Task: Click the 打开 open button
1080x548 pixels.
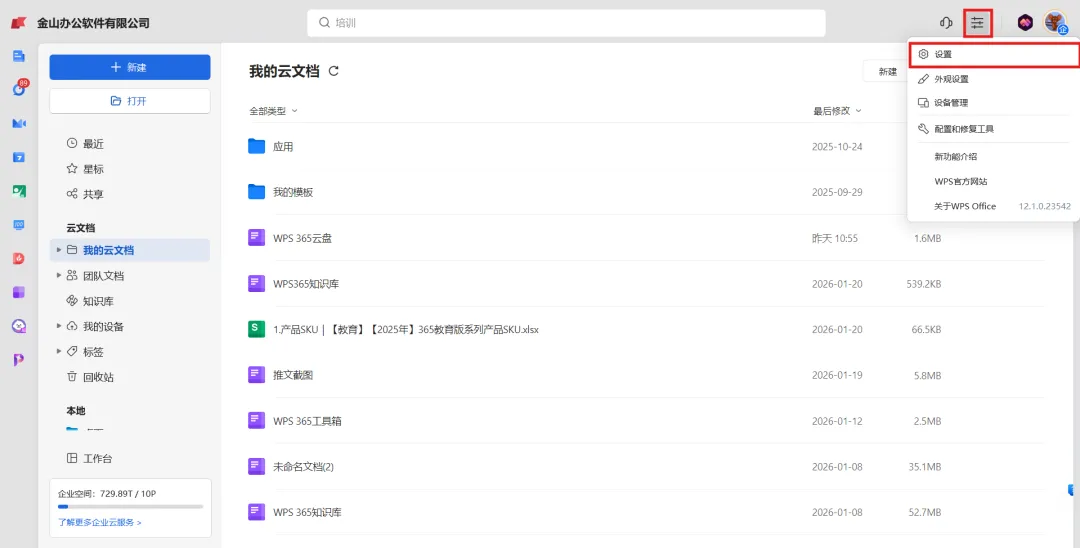Action: (129, 101)
